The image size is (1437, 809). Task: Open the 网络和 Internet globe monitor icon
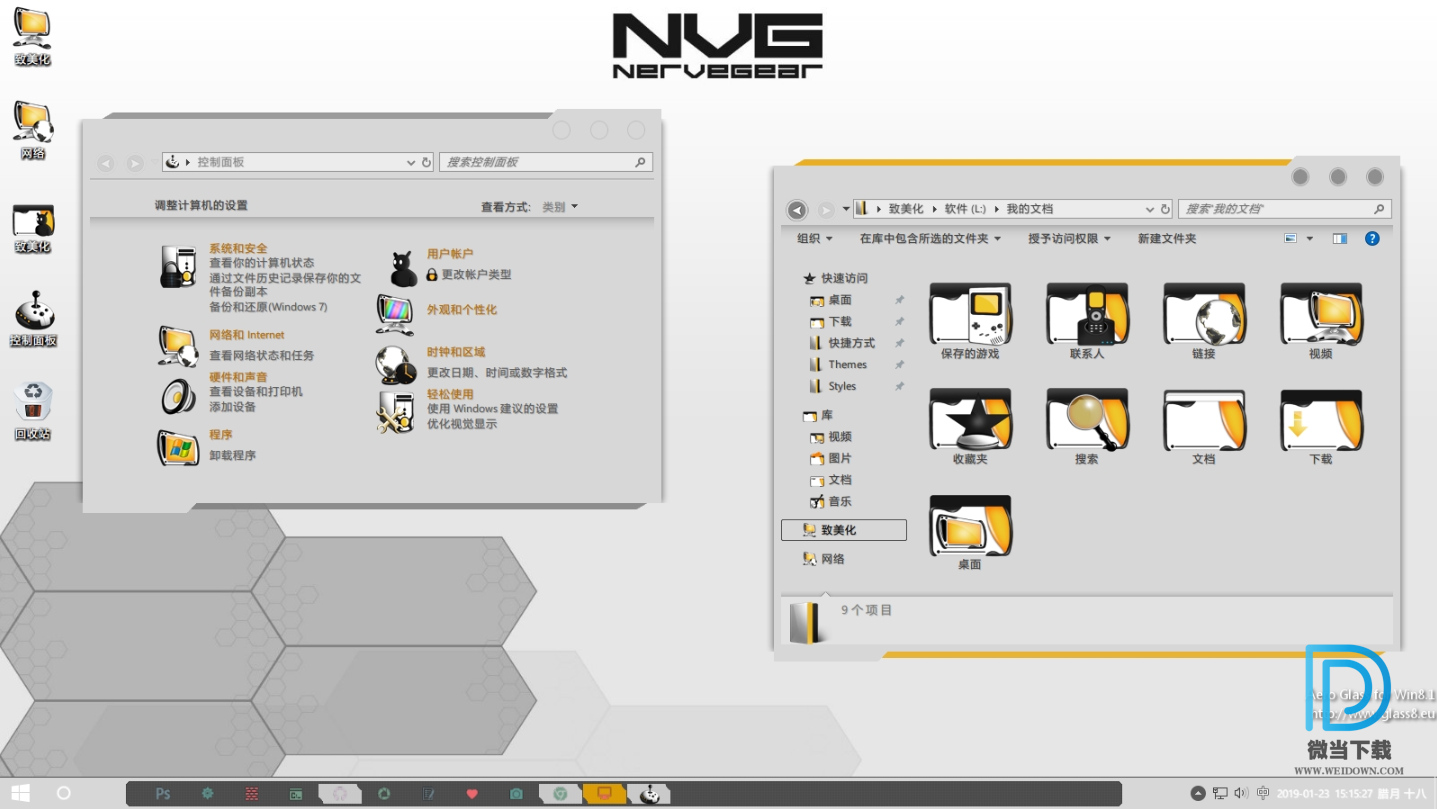click(177, 346)
